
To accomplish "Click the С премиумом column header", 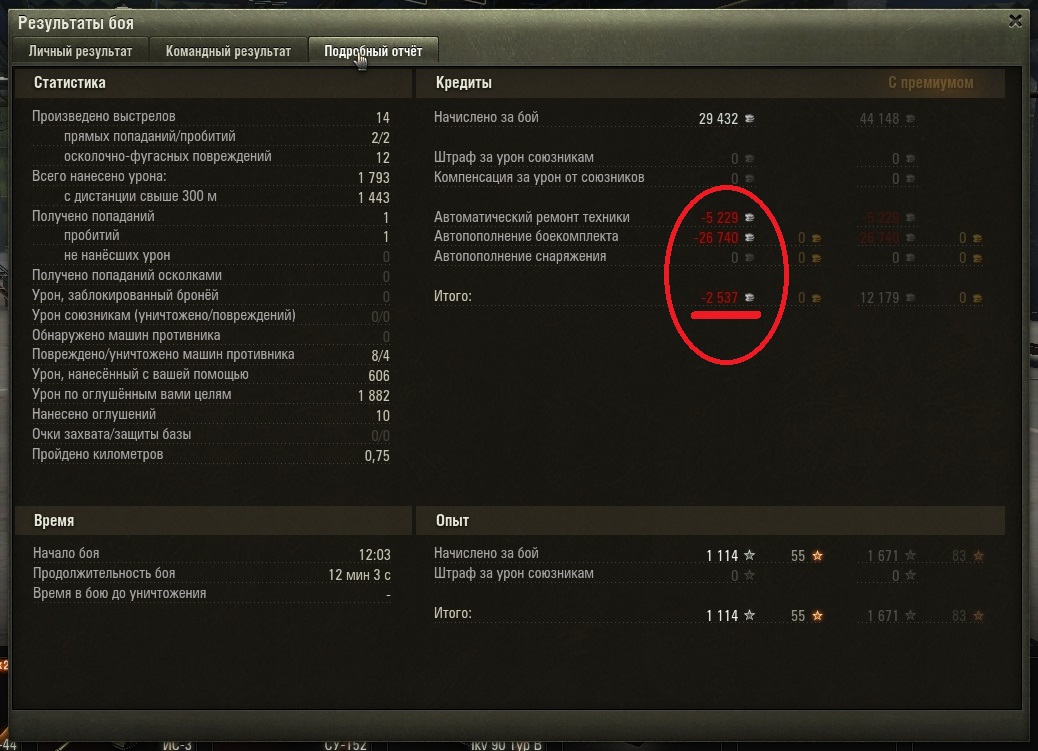I will point(930,83).
